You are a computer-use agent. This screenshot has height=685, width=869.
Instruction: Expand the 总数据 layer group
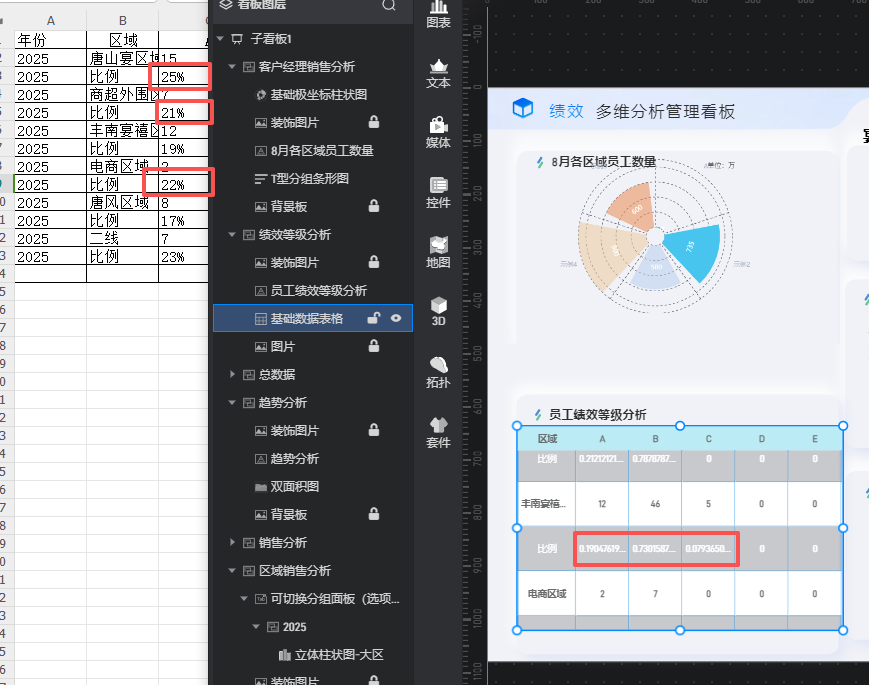pyautogui.click(x=233, y=375)
